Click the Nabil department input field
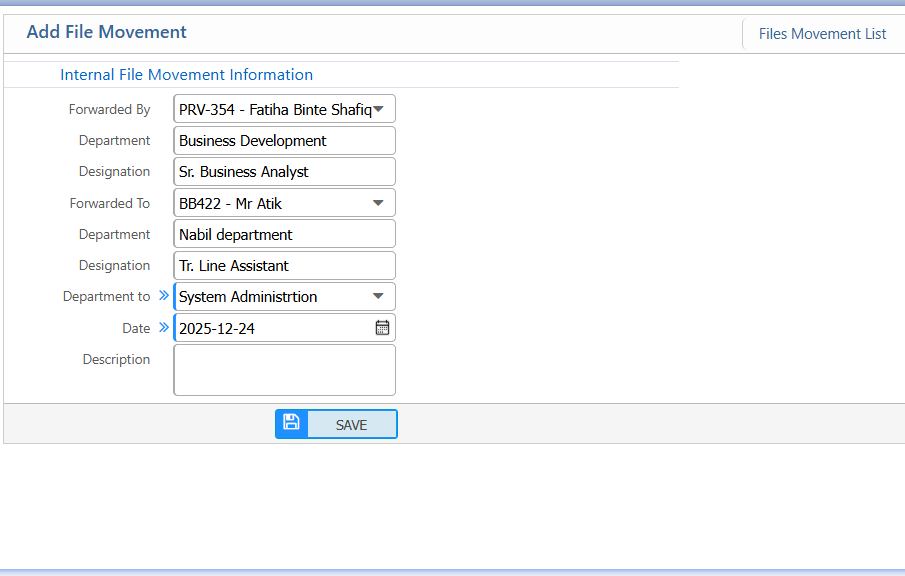Viewport: 905px width, 576px height. [x=284, y=234]
